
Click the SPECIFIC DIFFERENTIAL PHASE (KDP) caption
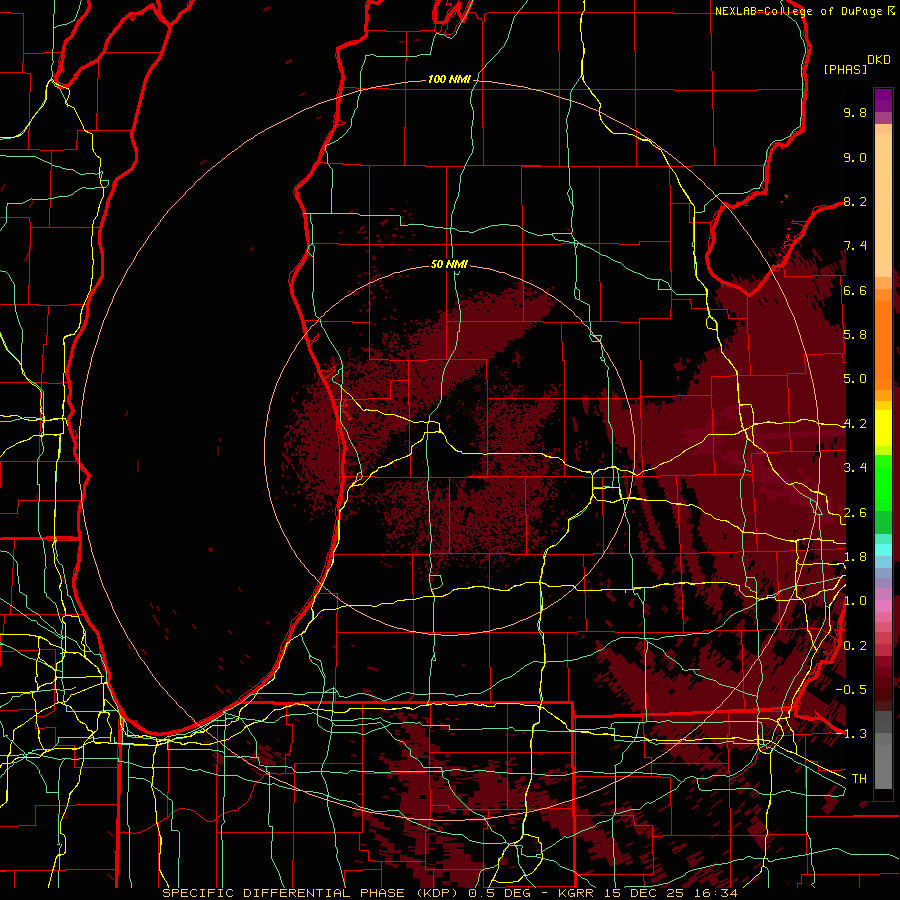click(312, 893)
